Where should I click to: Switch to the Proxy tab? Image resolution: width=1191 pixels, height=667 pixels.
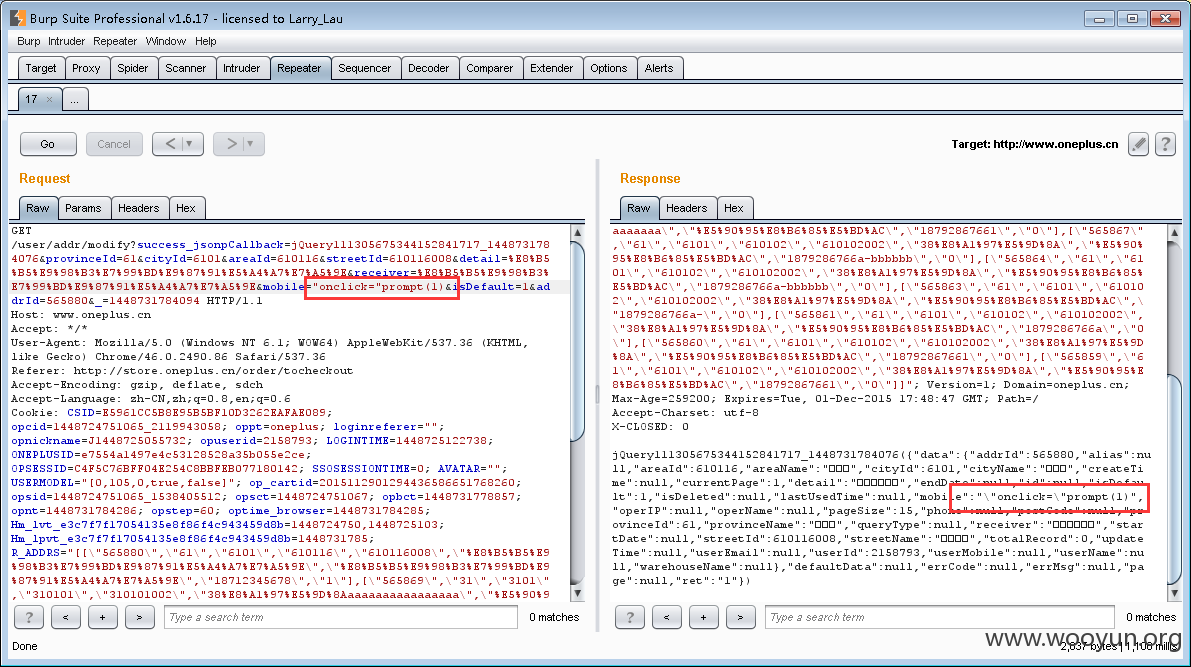(x=86, y=68)
